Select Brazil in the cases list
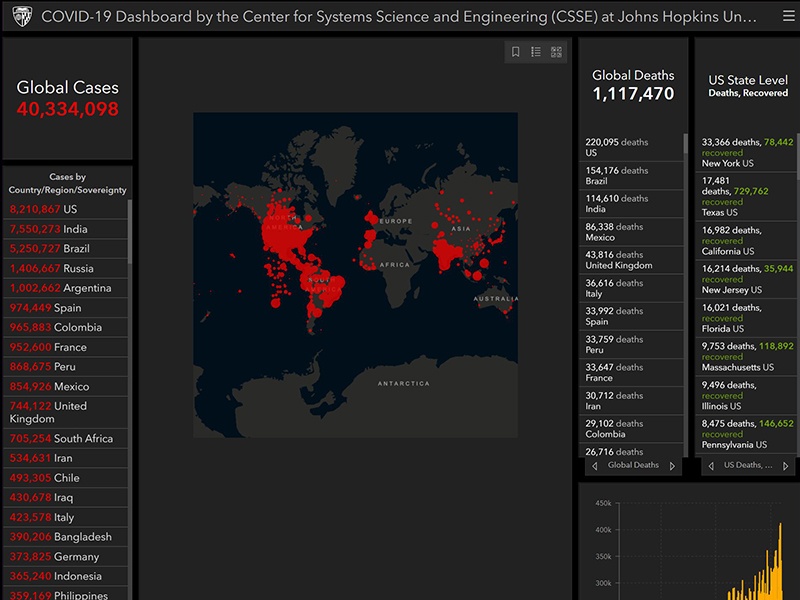 tap(65, 248)
